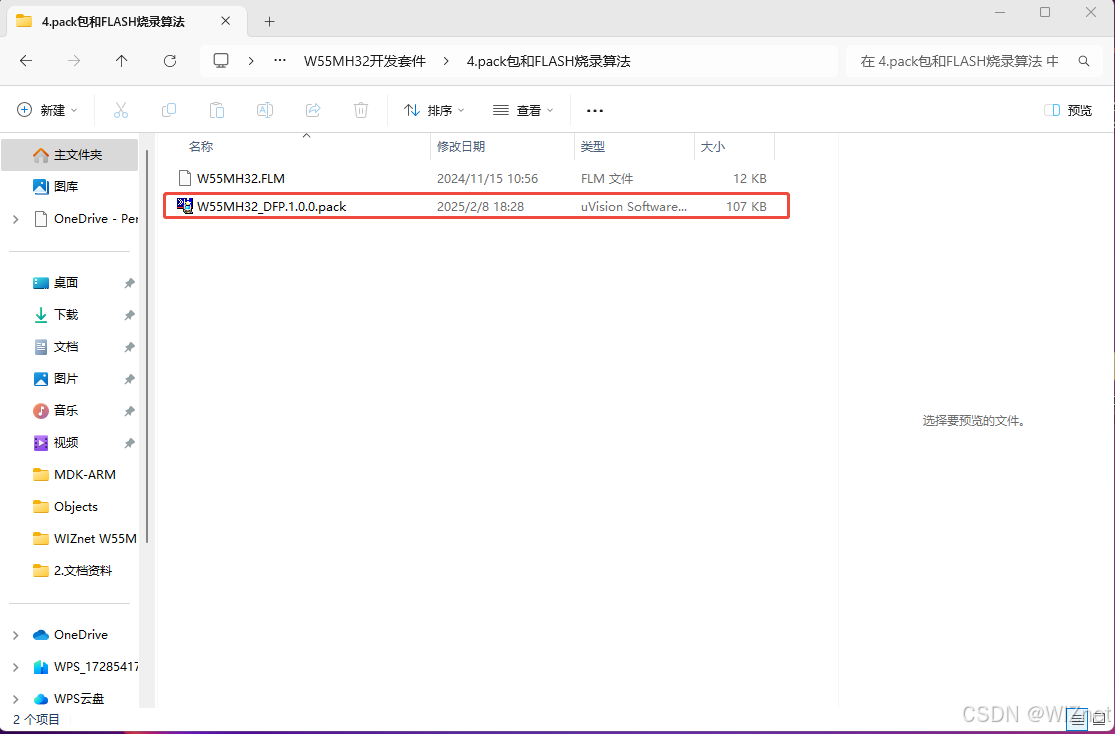Click the Share icon in toolbar

(313, 110)
